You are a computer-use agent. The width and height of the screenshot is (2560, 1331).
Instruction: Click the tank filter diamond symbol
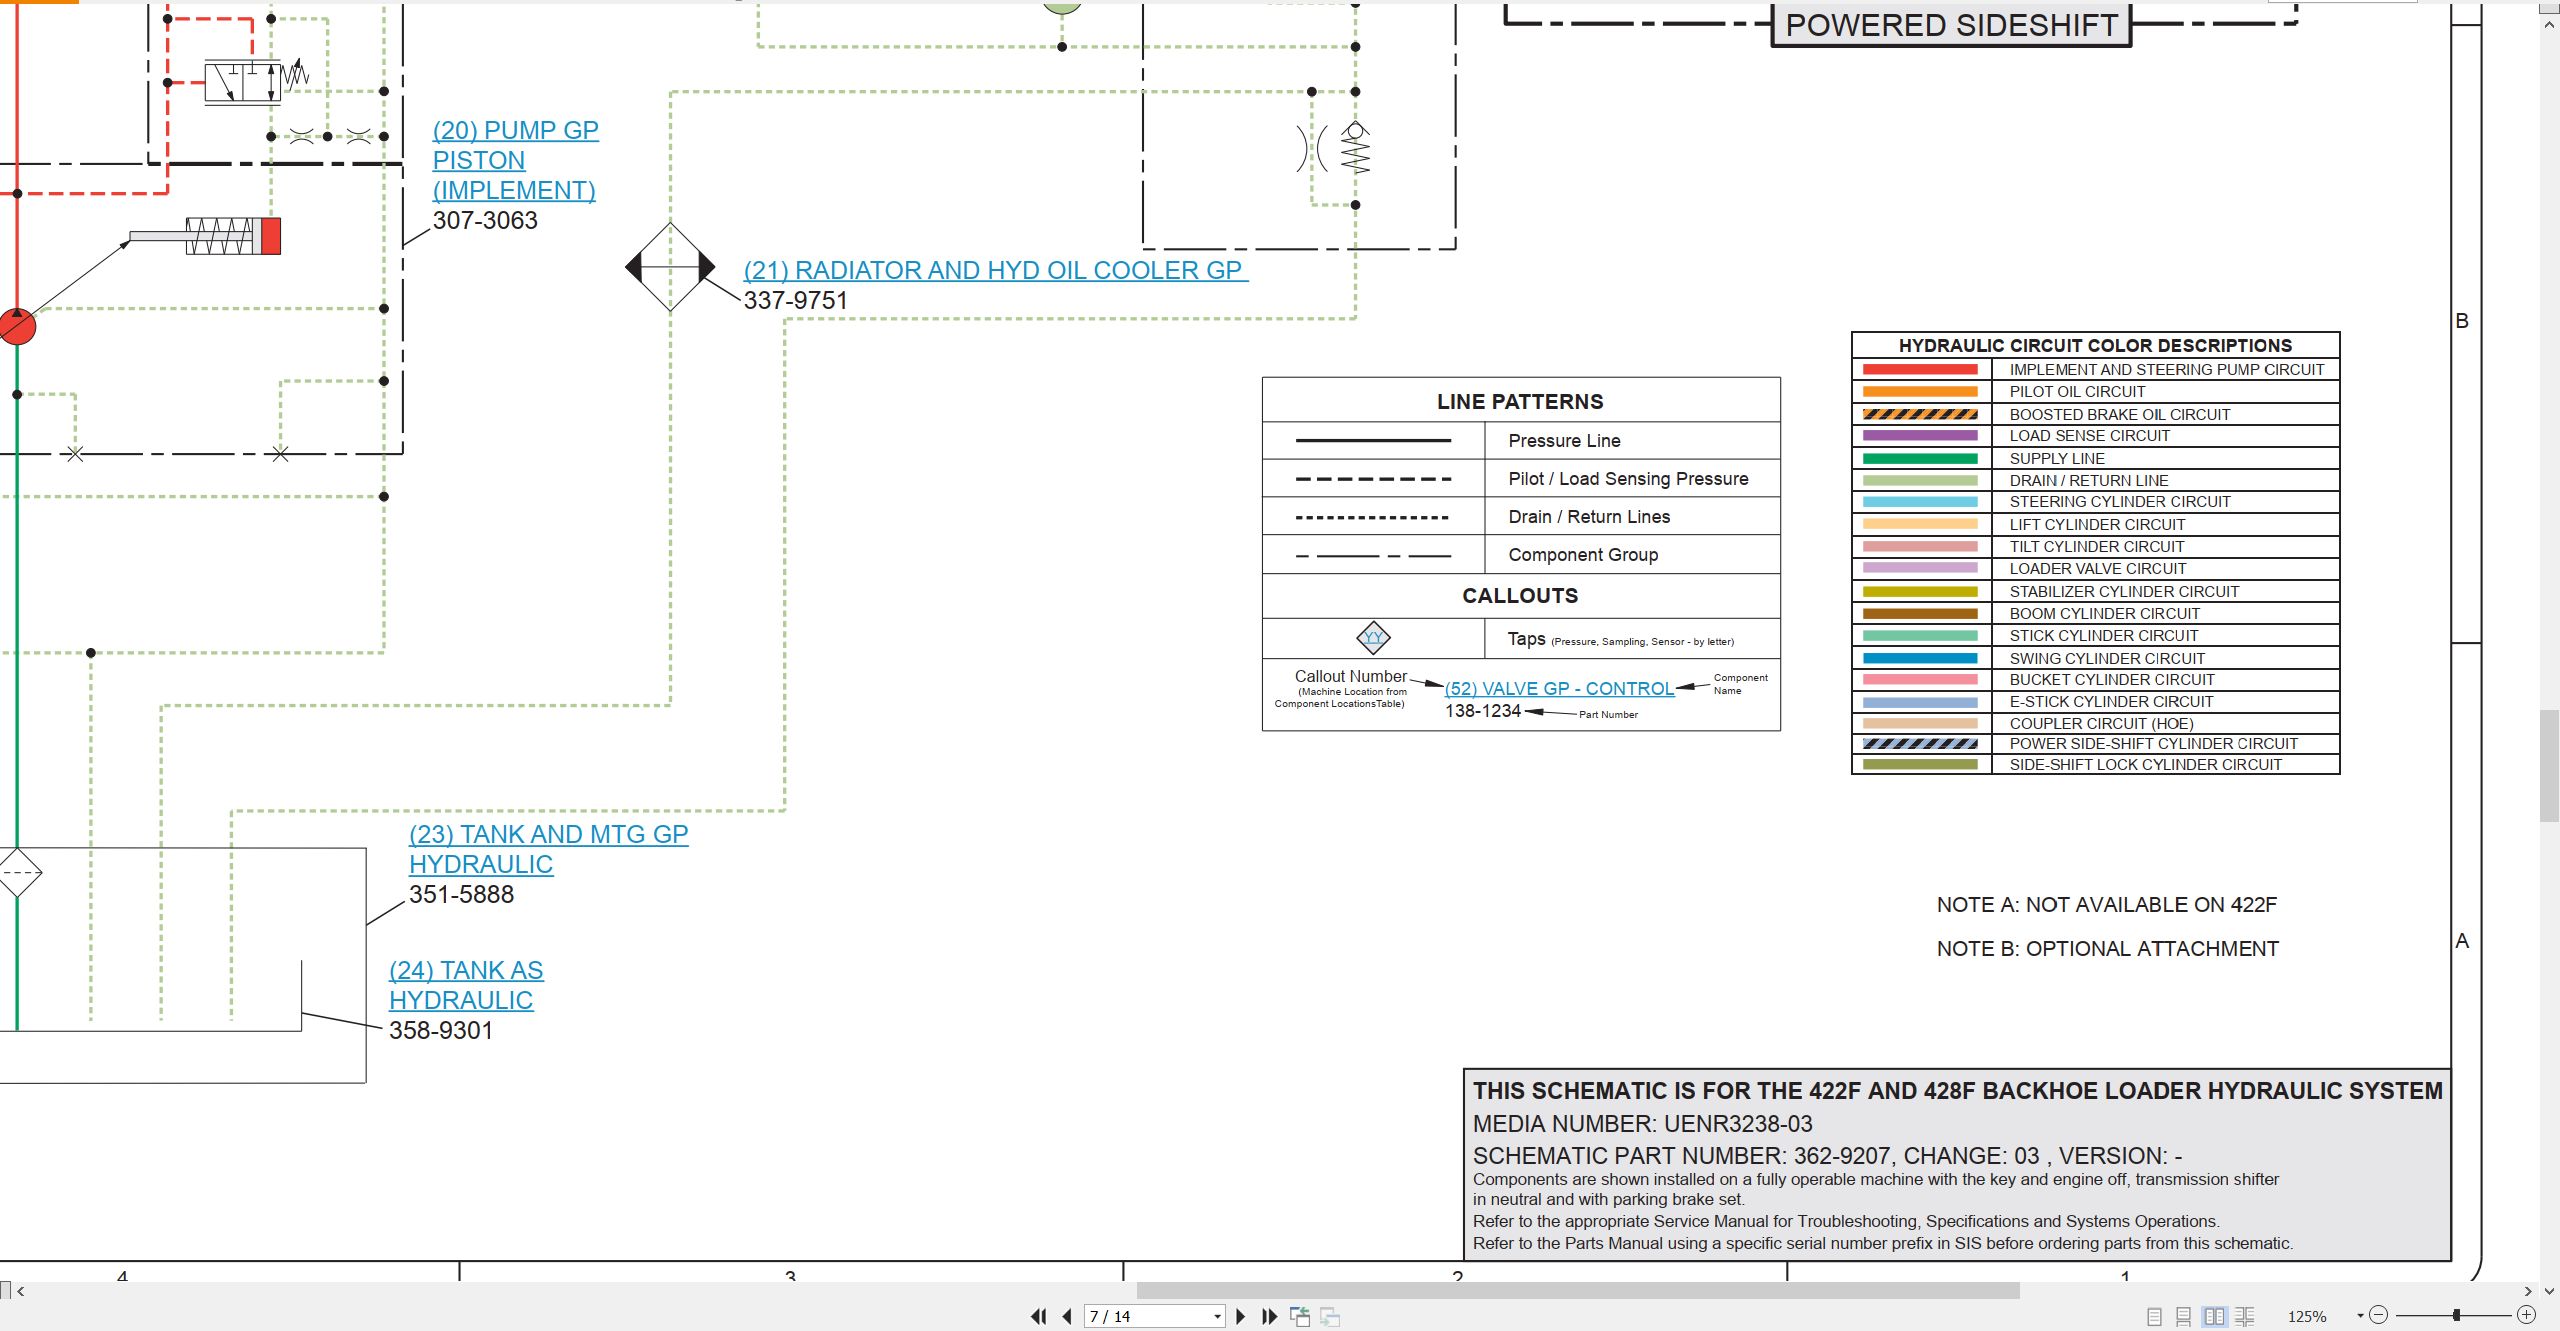(x=18, y=872)
